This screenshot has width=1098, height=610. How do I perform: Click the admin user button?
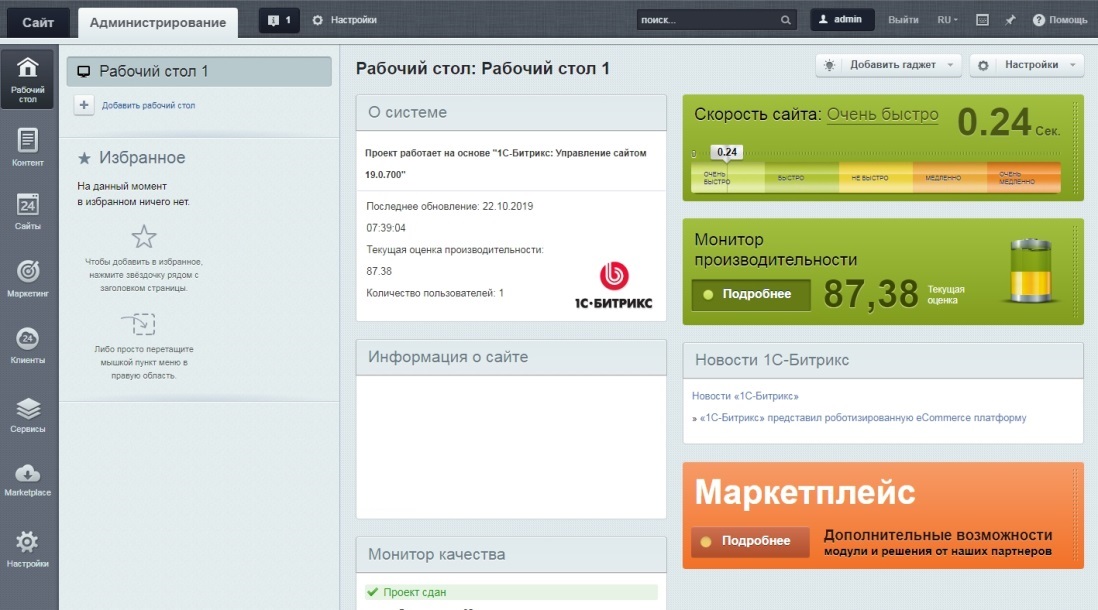[x=842, y=20]
